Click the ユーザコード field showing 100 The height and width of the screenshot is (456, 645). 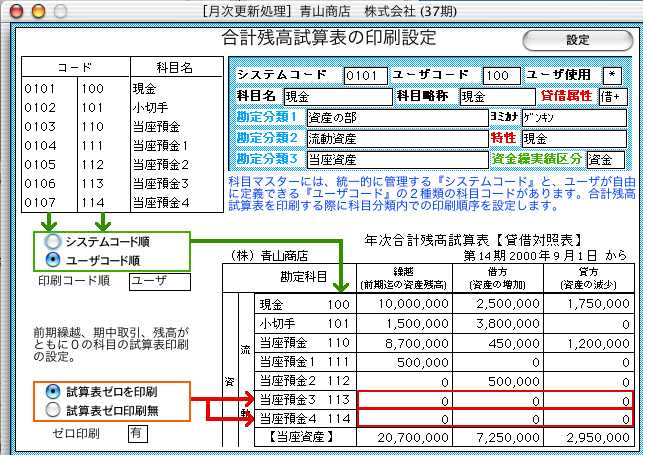pyautogui.click(x=496, y=76)
